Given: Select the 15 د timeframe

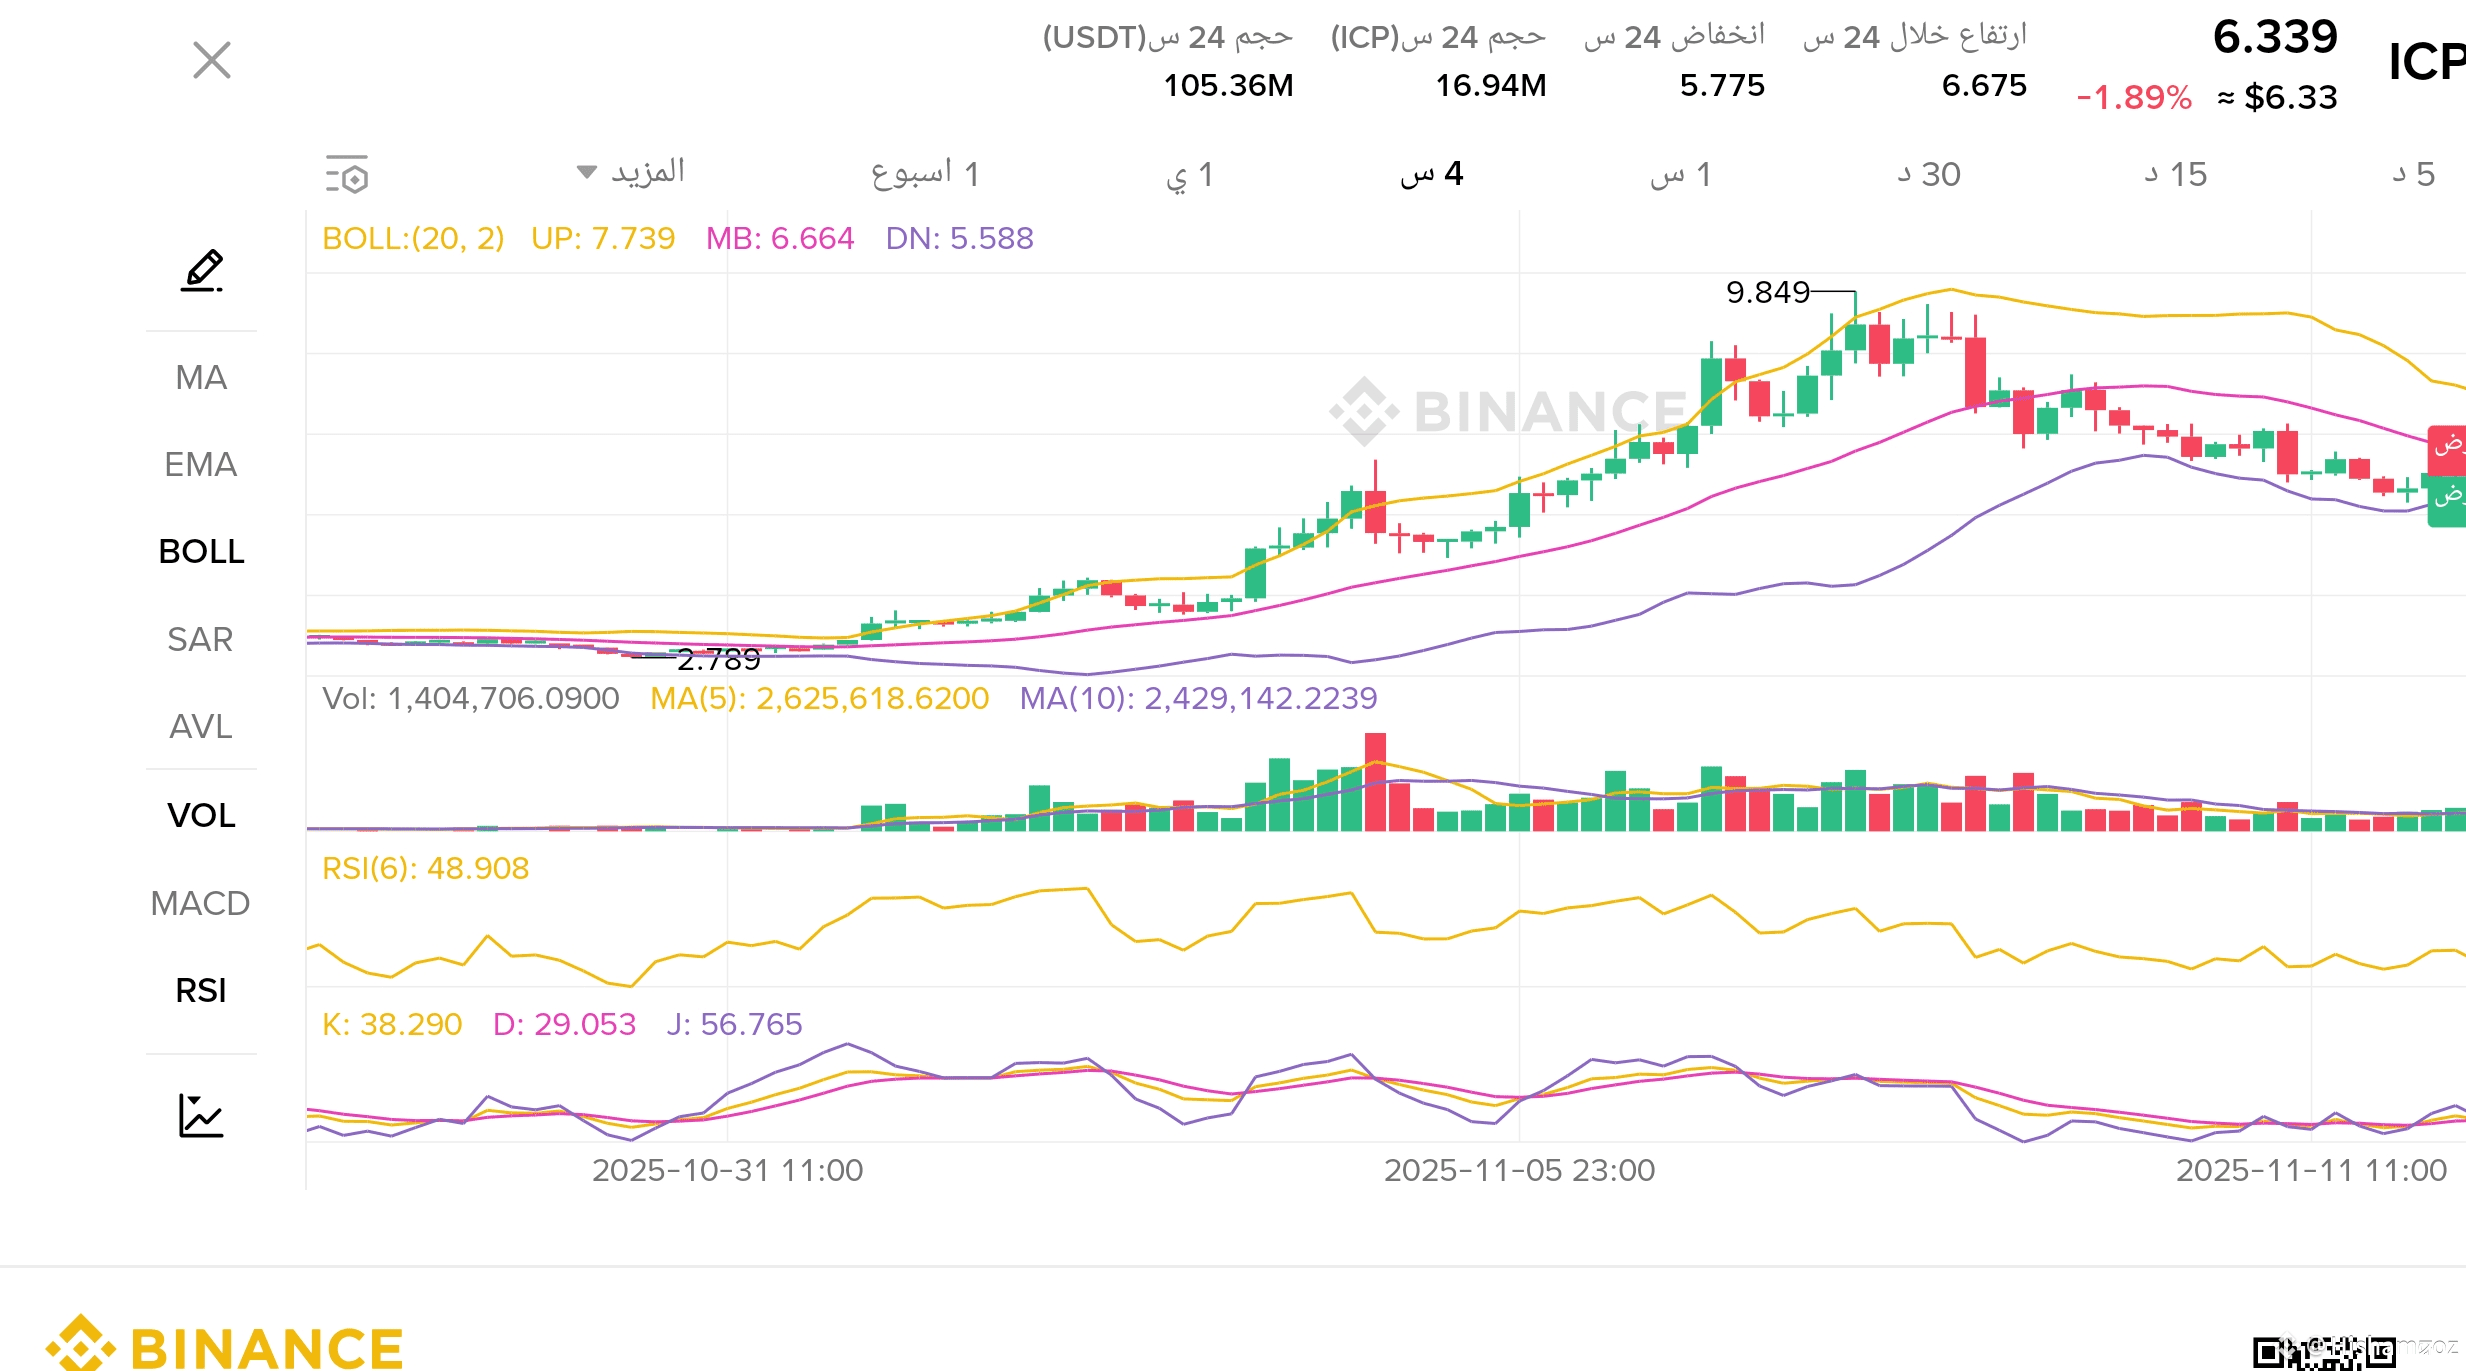Looking at the screenshot, I should pyautogui.click(x=2175, y=174).
